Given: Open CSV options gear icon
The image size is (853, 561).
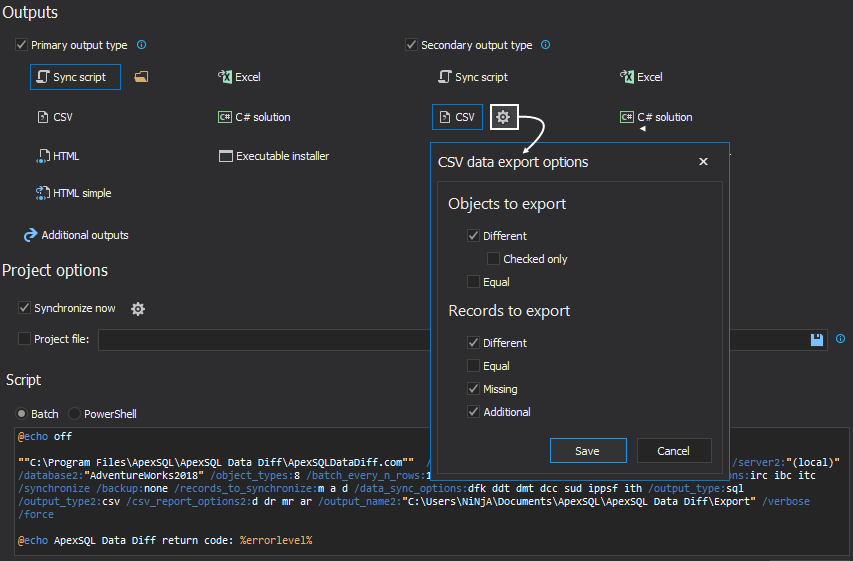Looking at the screenshot, I should 504,117.
